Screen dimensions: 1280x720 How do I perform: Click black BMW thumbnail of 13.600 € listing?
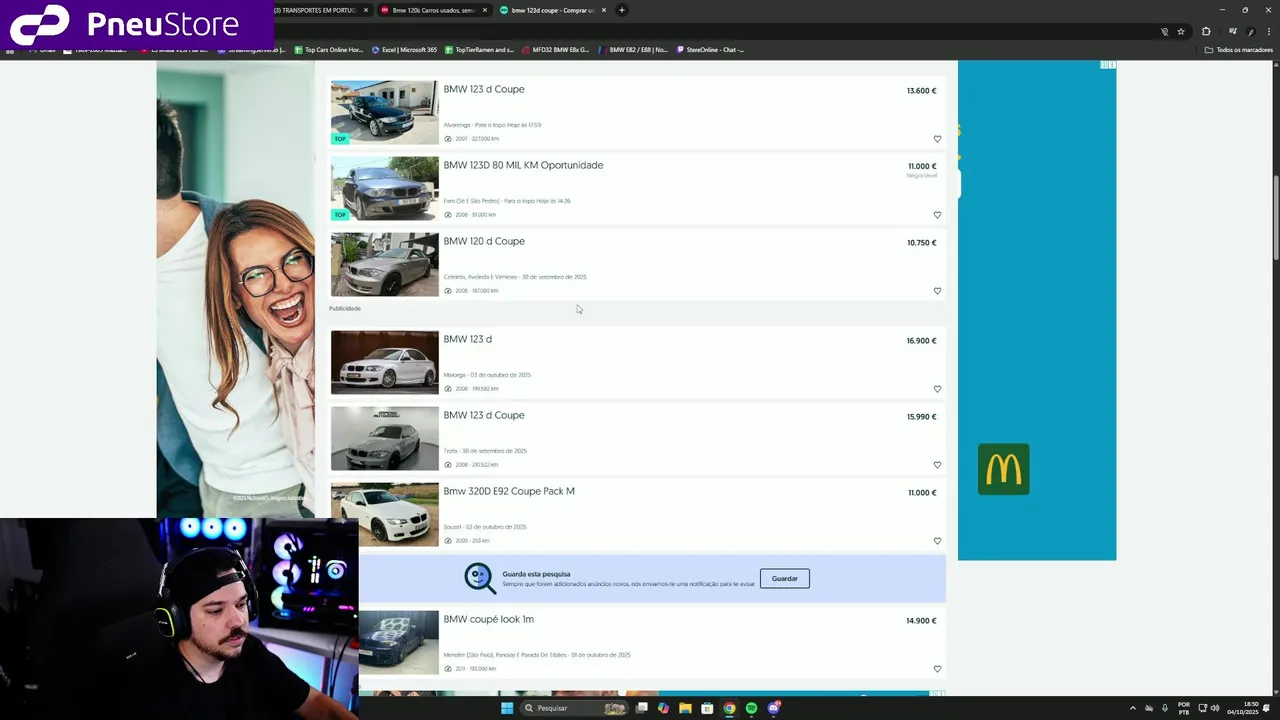point(385,112)
